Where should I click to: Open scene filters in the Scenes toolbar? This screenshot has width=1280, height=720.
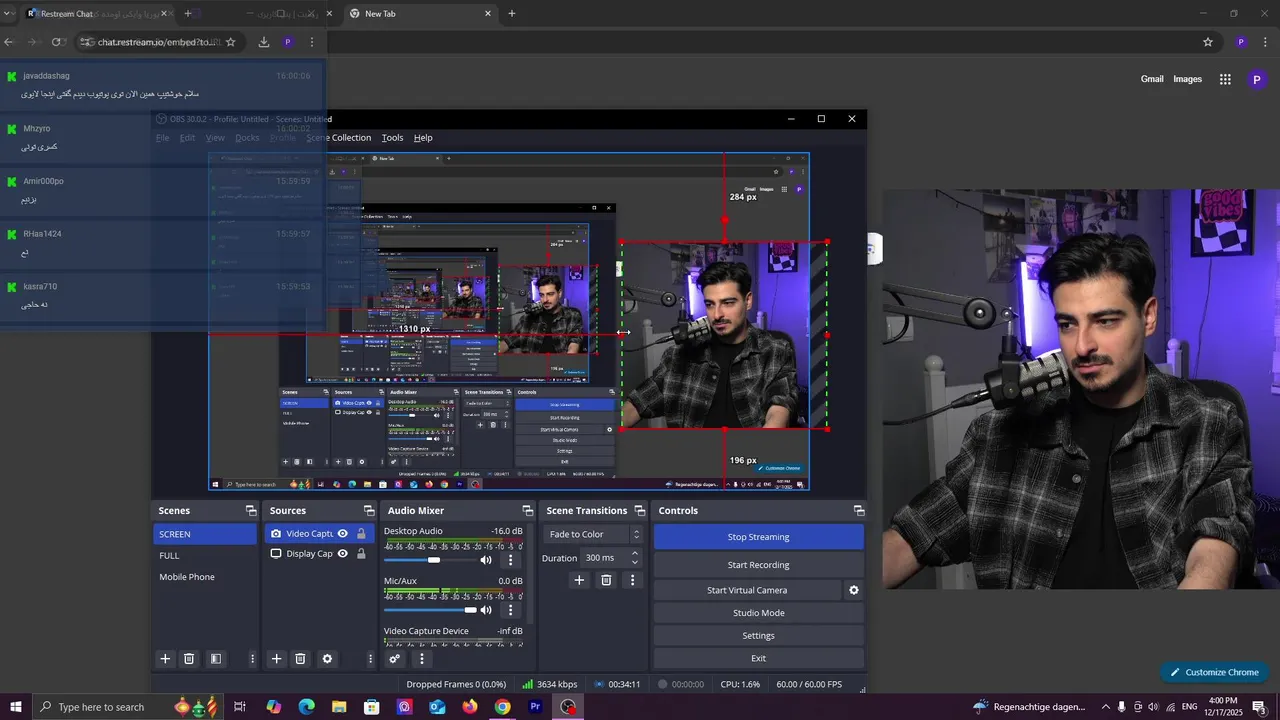pos(215,659)
